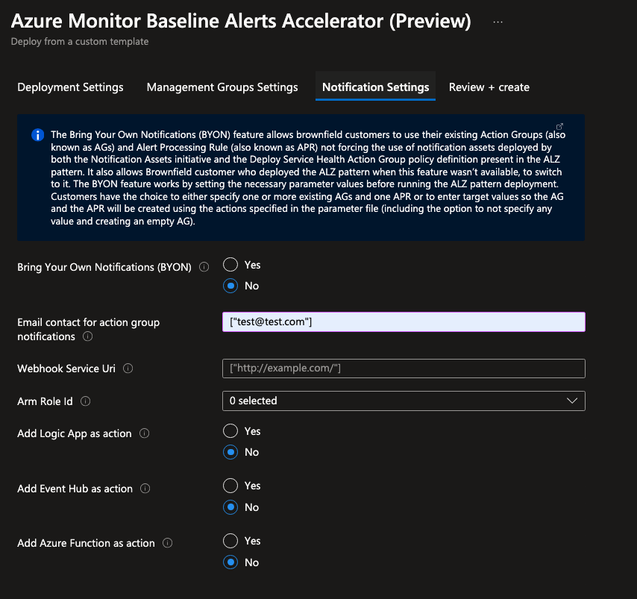This screenshot has height=599, width=637.
Task: Open the ellipsis menu next to the page title
Action: coord(498,22)
